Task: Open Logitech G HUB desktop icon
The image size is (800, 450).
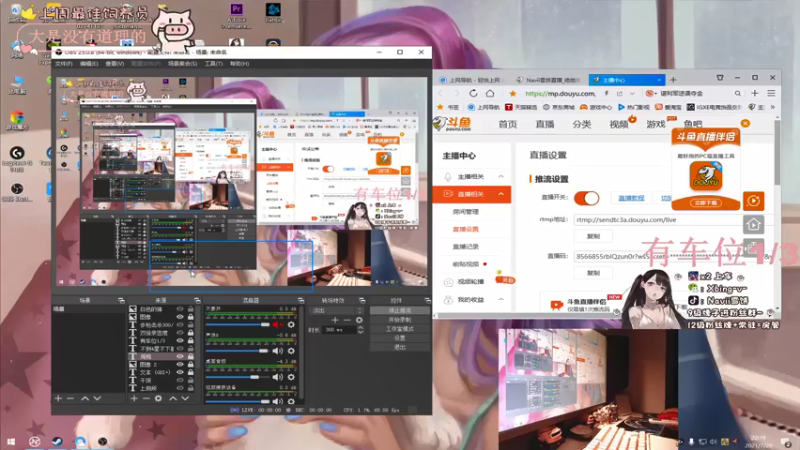Action: click(17, 159)
